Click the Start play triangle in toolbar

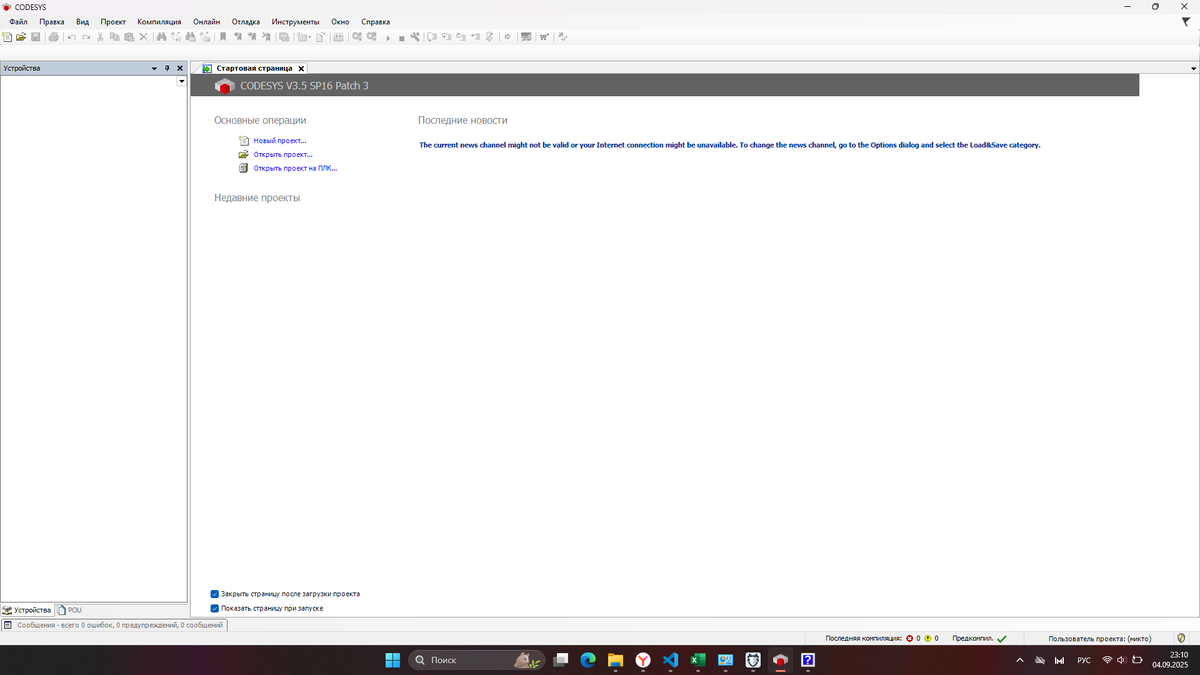coord(388,38)
